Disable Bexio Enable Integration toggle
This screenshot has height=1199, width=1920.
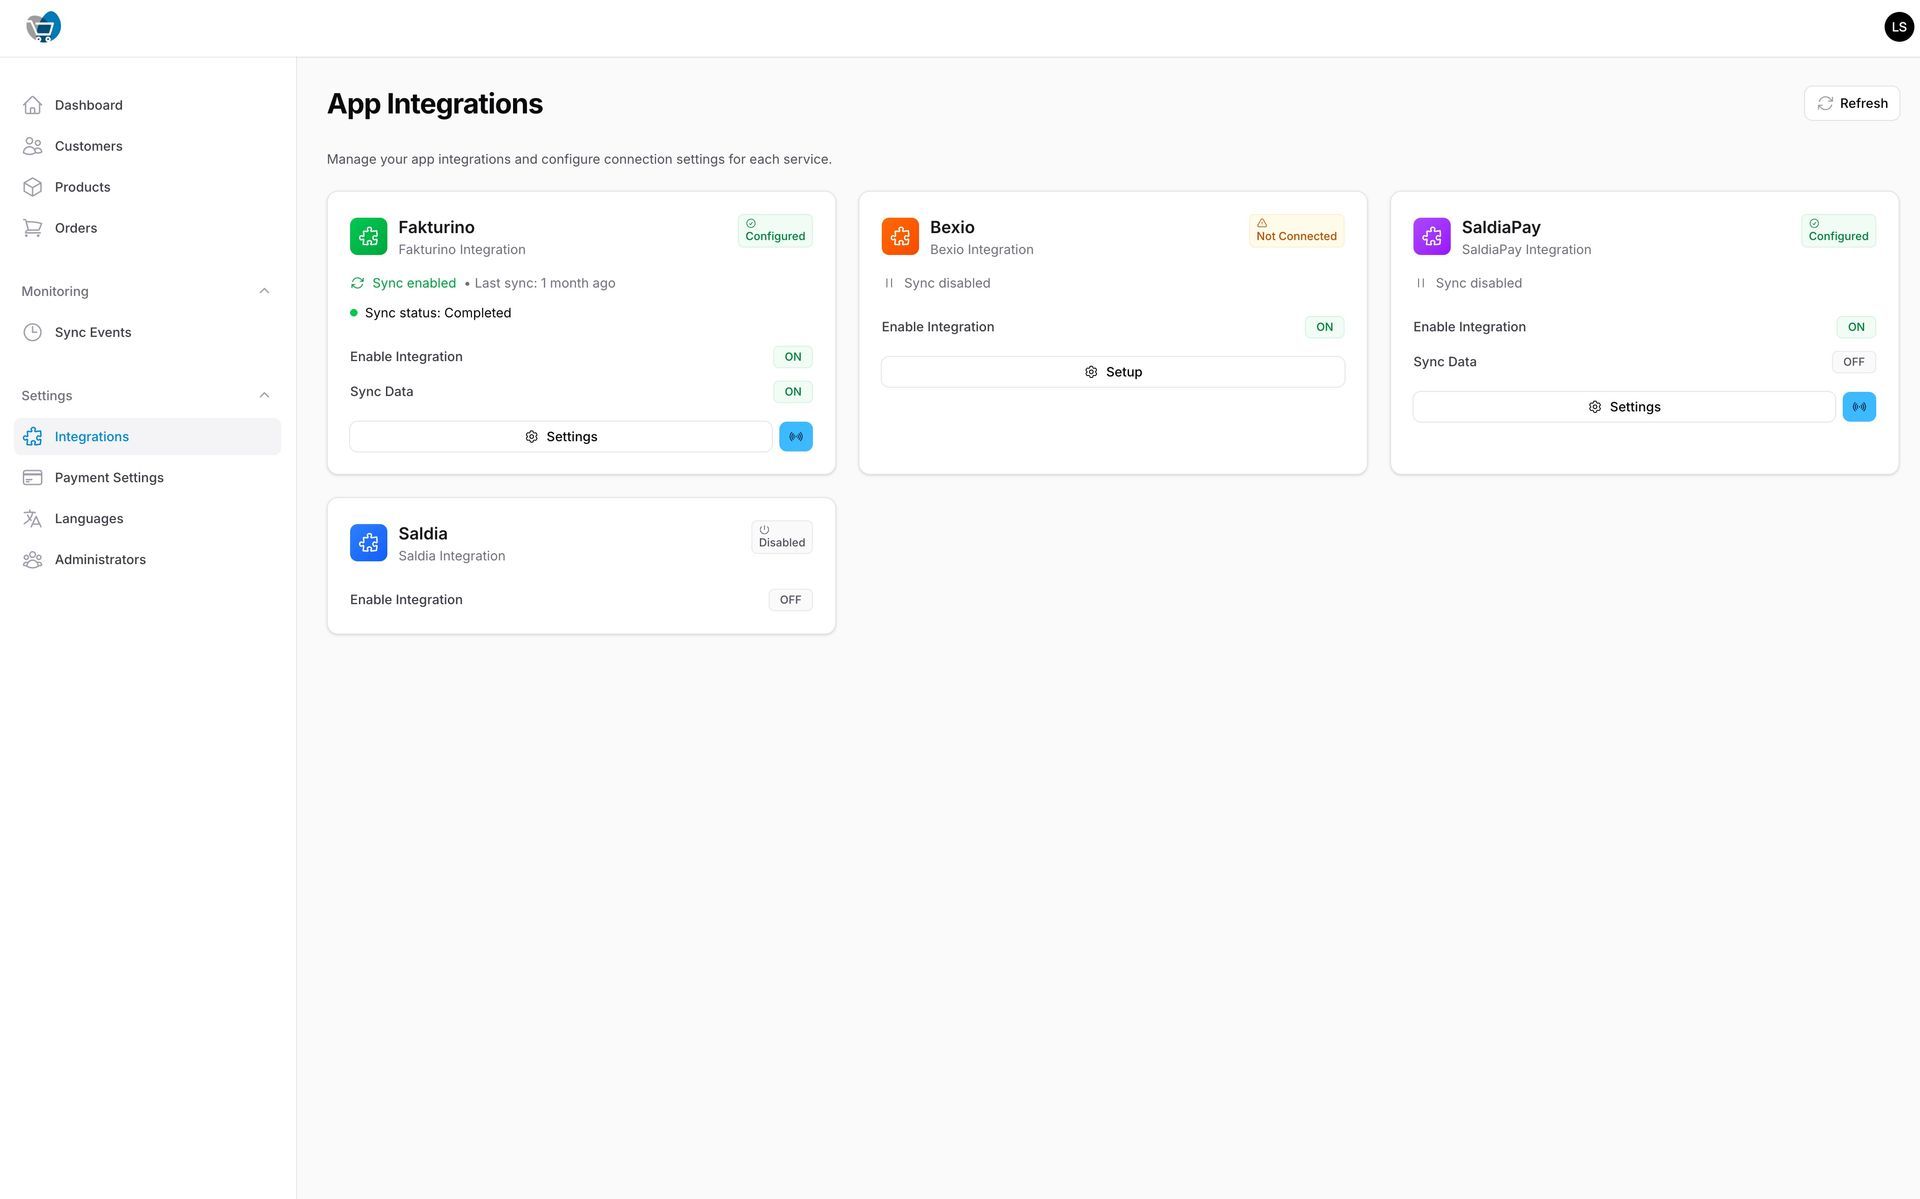(1323, 327)
